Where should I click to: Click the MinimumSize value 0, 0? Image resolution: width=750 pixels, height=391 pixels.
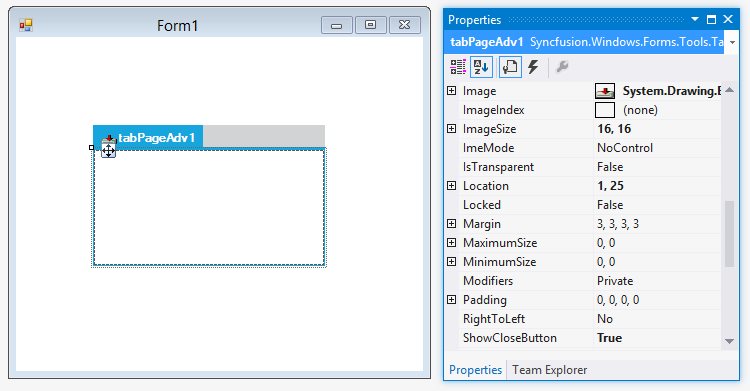[606, 262]
